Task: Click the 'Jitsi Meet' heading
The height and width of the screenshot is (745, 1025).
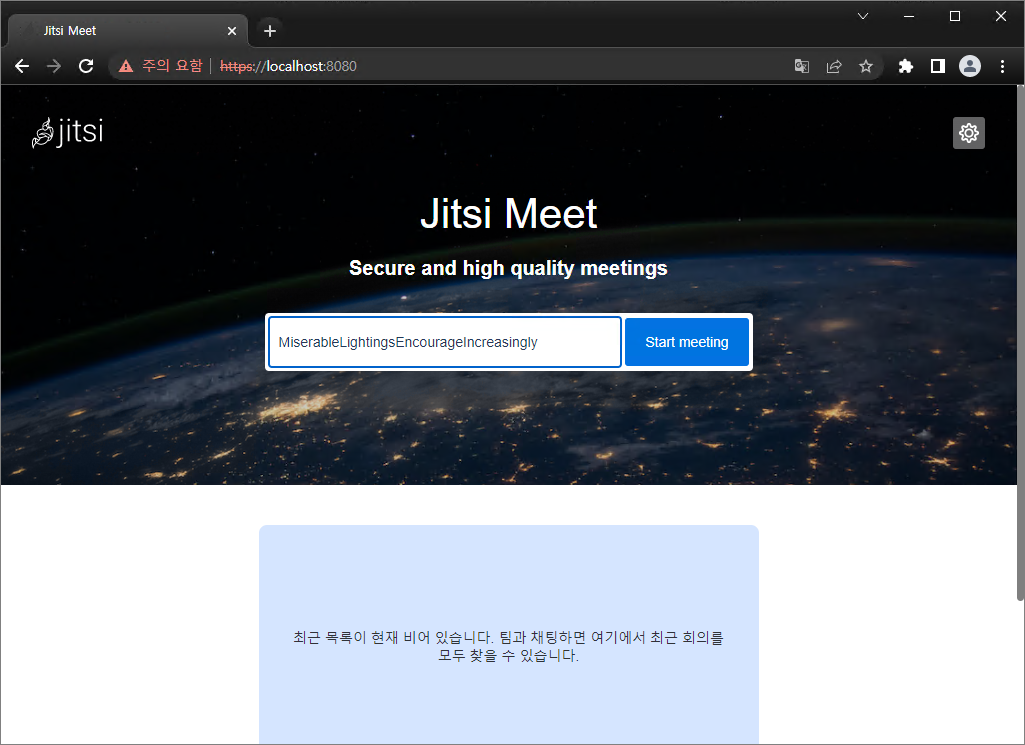Action: (x=509, y=213)
